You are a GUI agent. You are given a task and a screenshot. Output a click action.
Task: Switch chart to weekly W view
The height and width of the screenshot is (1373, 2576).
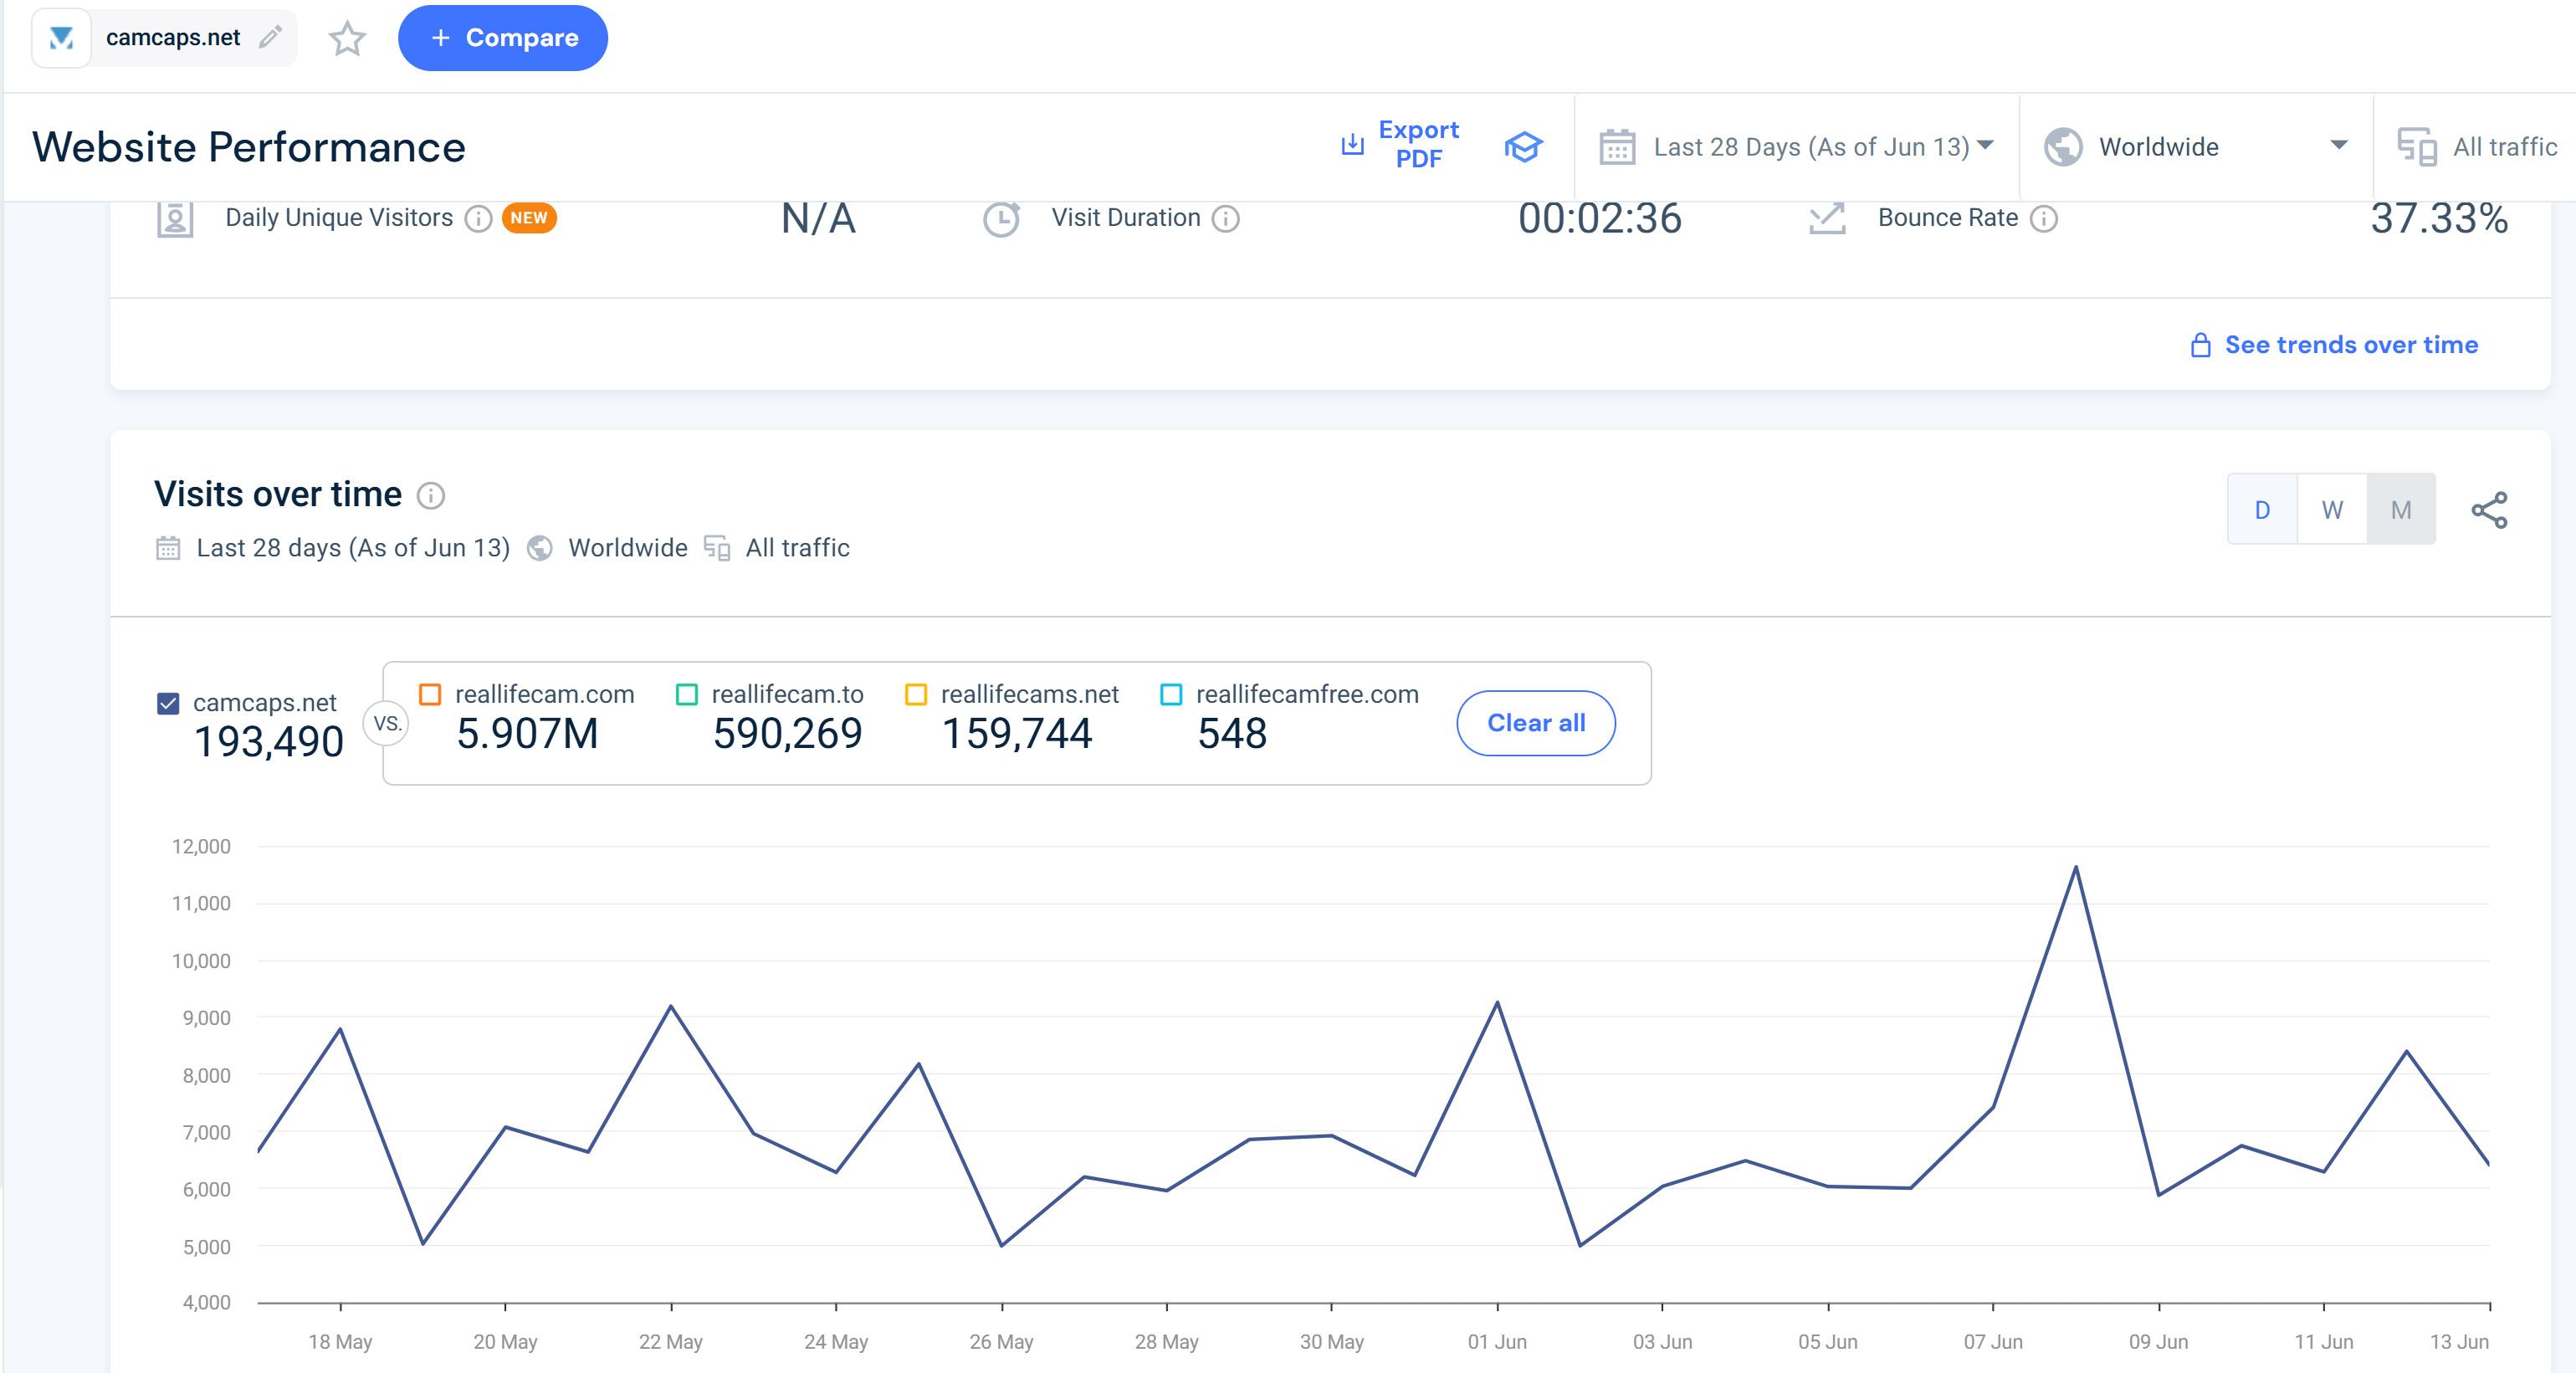click(x=2332, y=510)
